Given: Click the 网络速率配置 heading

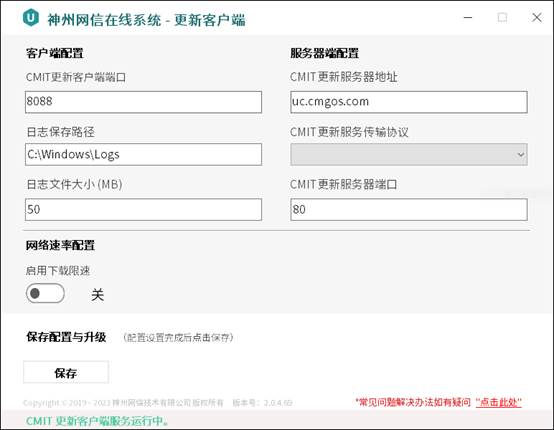Looking at the screenshot, I should click(x=60, y=245).
